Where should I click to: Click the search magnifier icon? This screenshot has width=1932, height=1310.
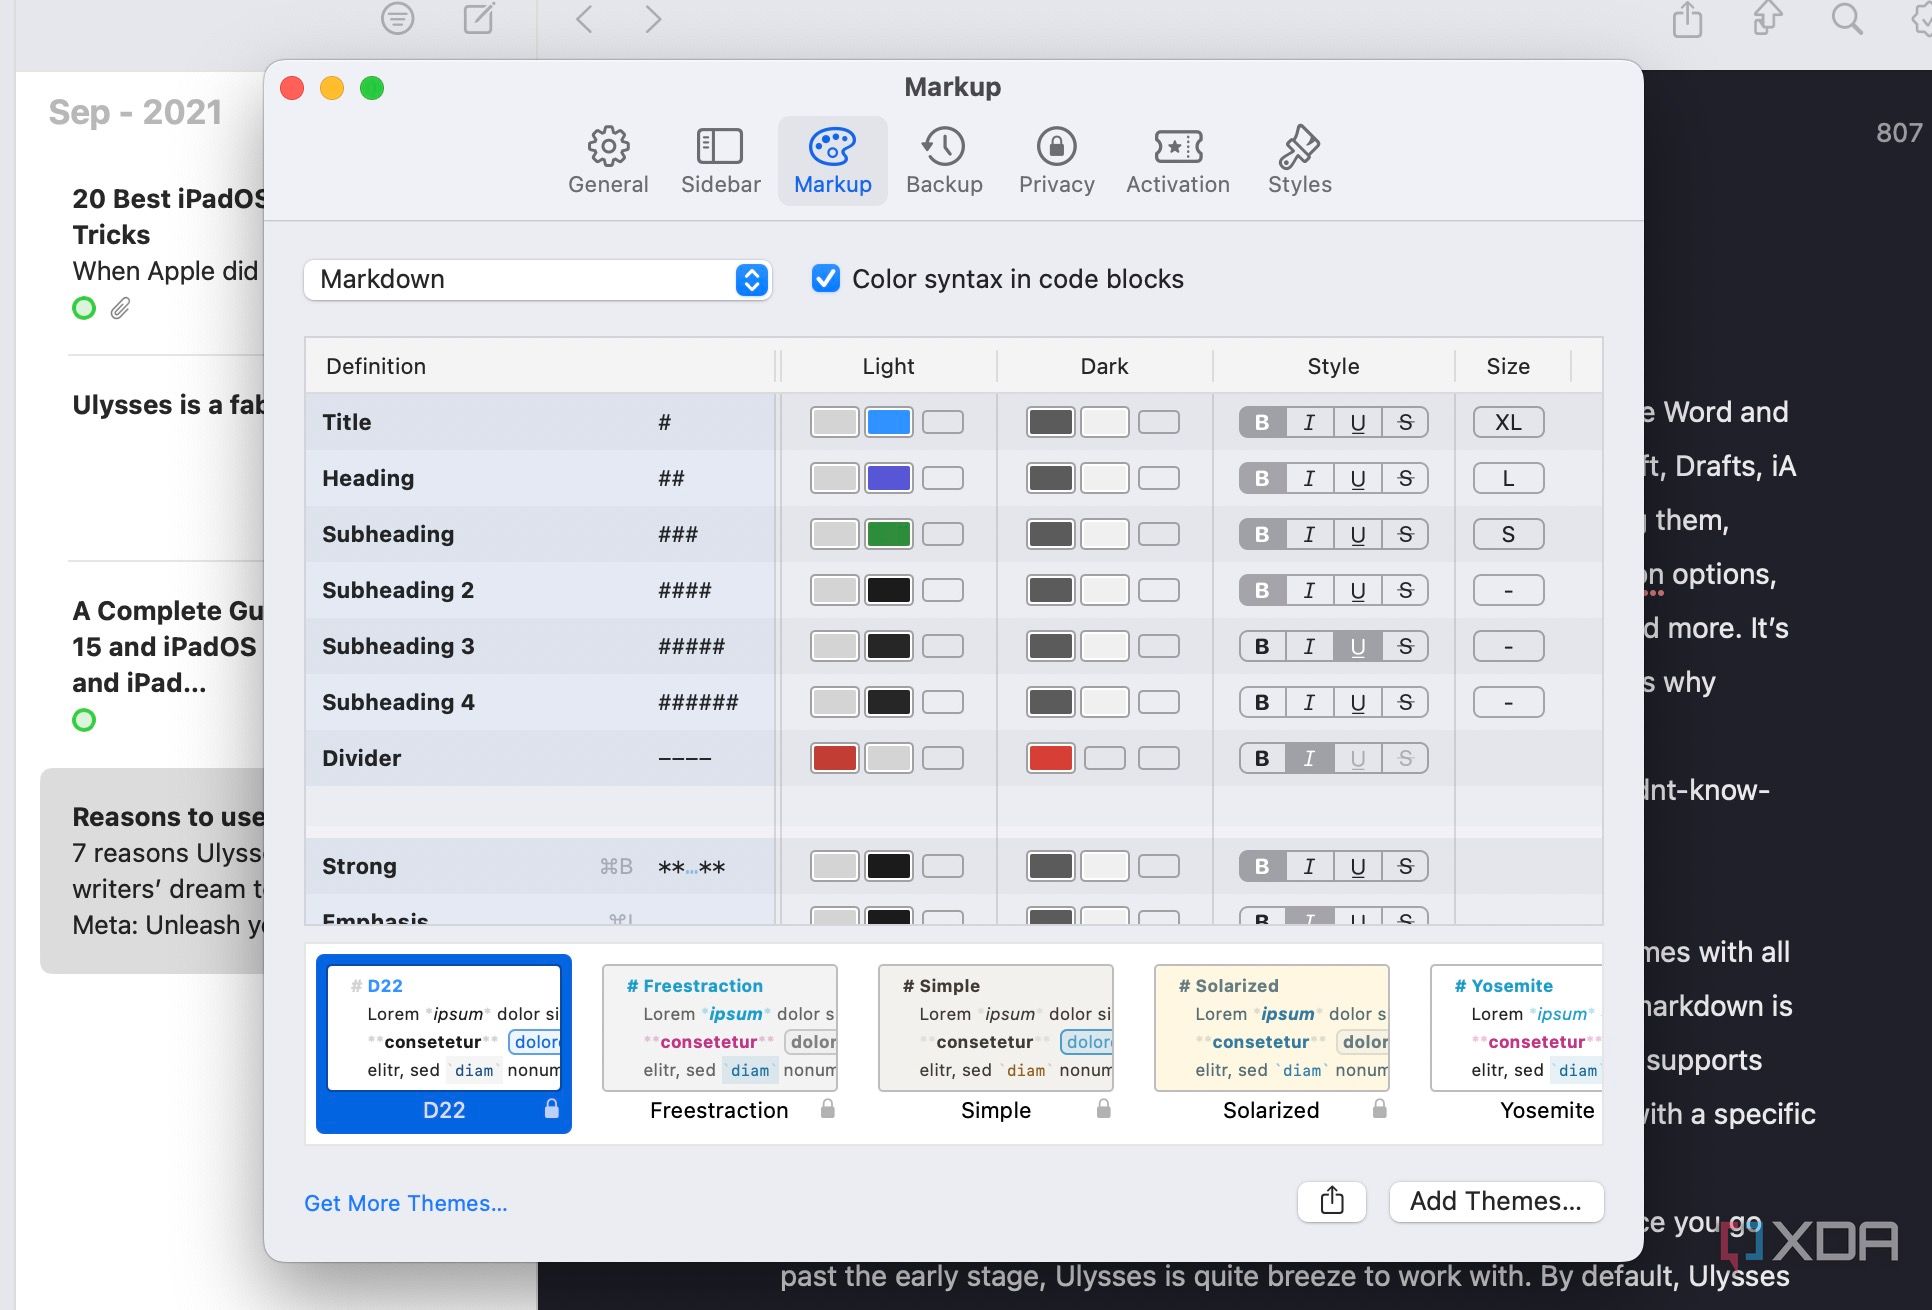1846,19
